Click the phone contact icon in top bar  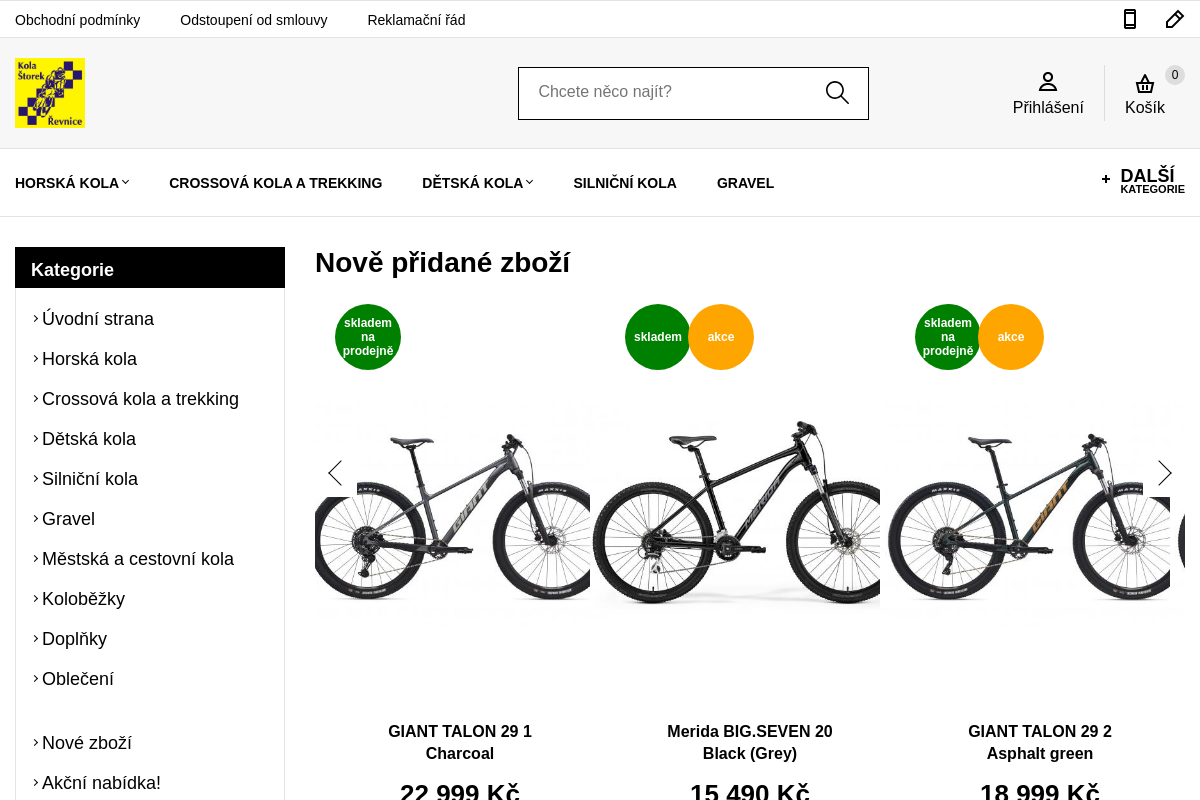coord(1129,18)
